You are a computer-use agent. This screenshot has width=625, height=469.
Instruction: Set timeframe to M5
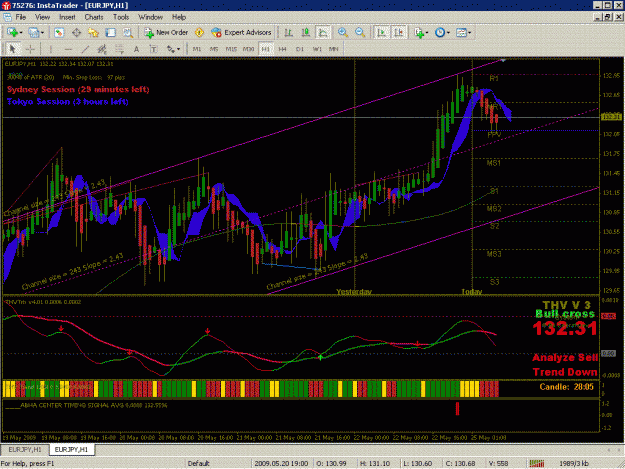214,49
